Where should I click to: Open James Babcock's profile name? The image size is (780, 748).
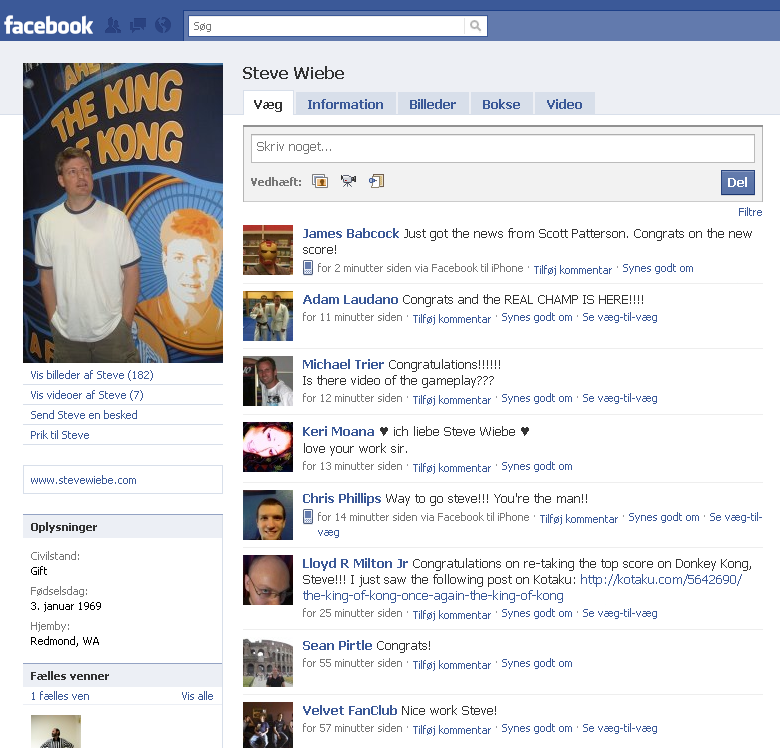(351, 233)
